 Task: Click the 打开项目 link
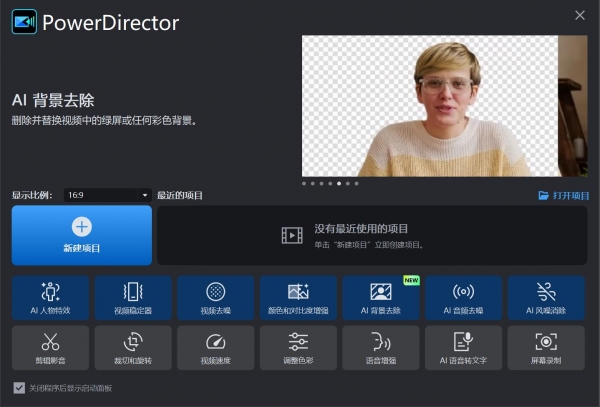pyautogui.click(x=564, y=196)
